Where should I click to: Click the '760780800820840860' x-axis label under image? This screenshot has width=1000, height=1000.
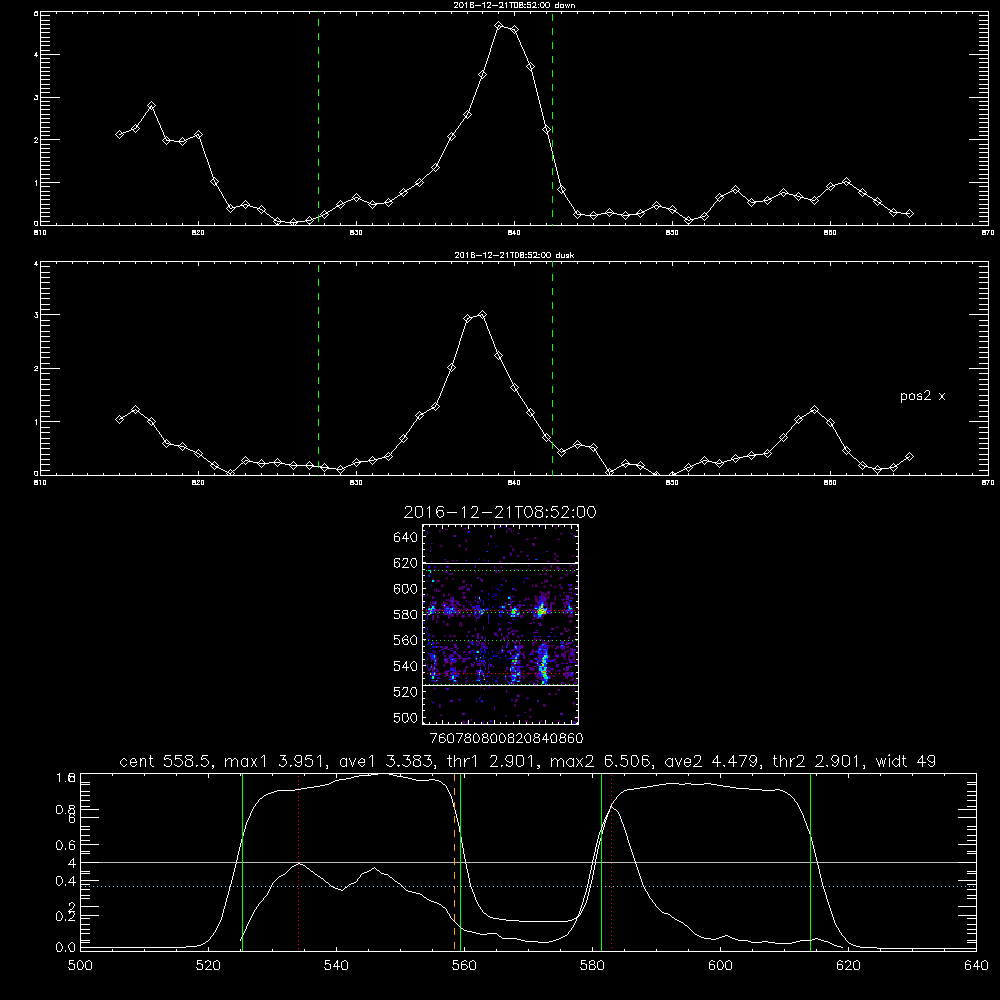tap(506, 739)
